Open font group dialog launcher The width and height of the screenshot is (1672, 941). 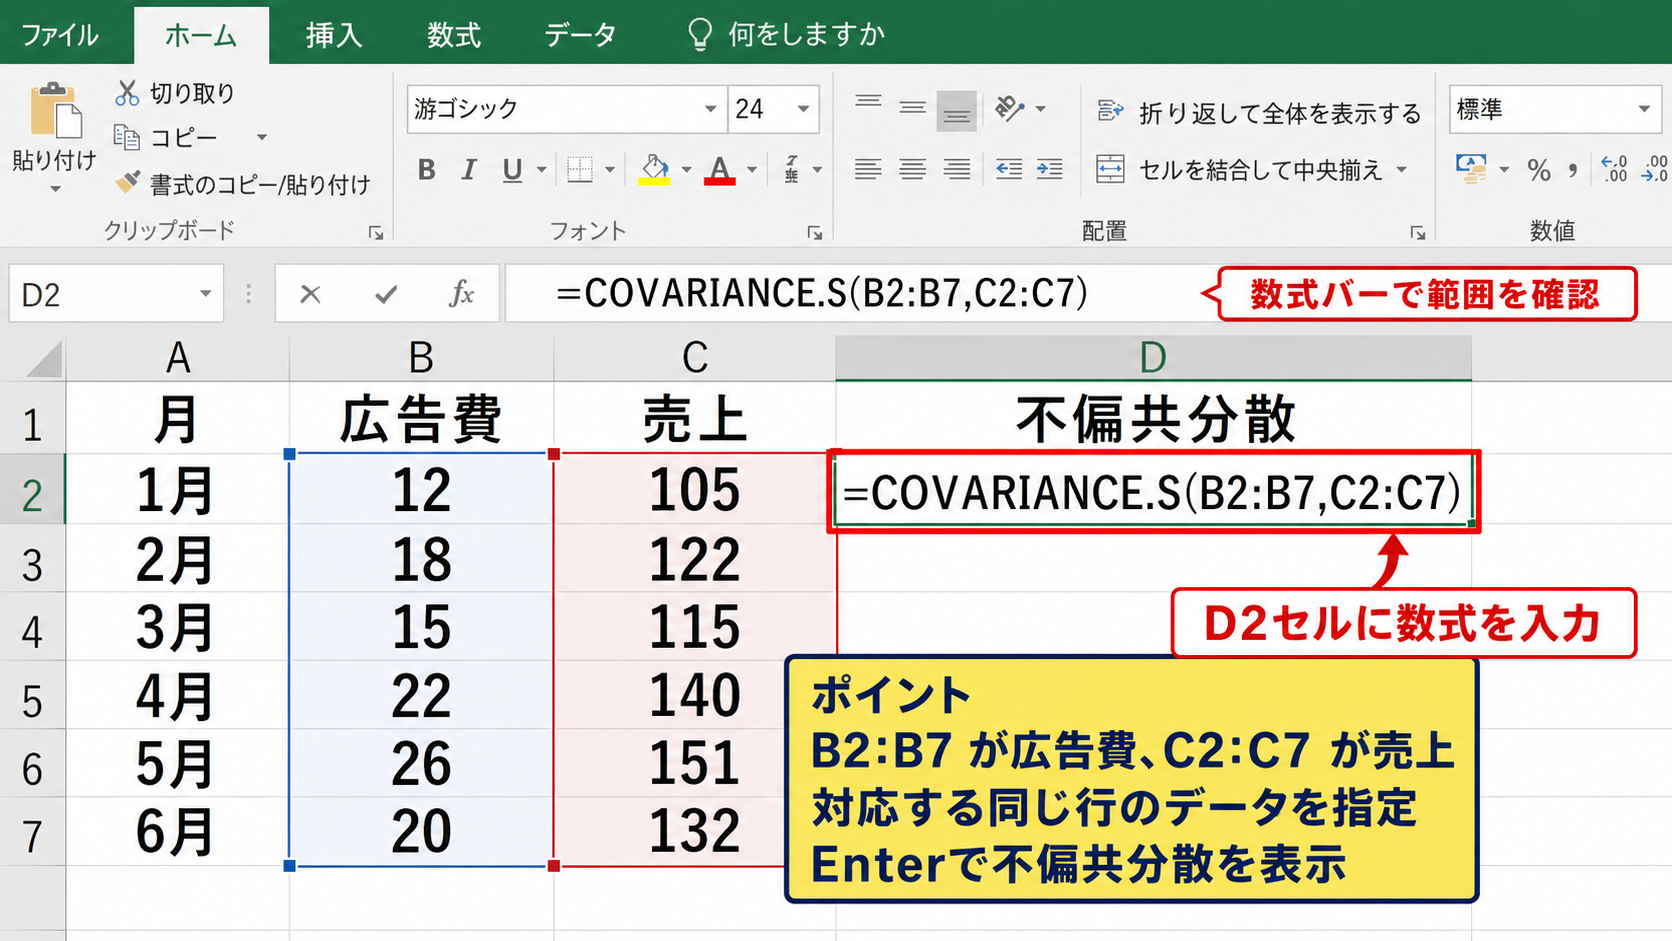click(x=815, y=233)
